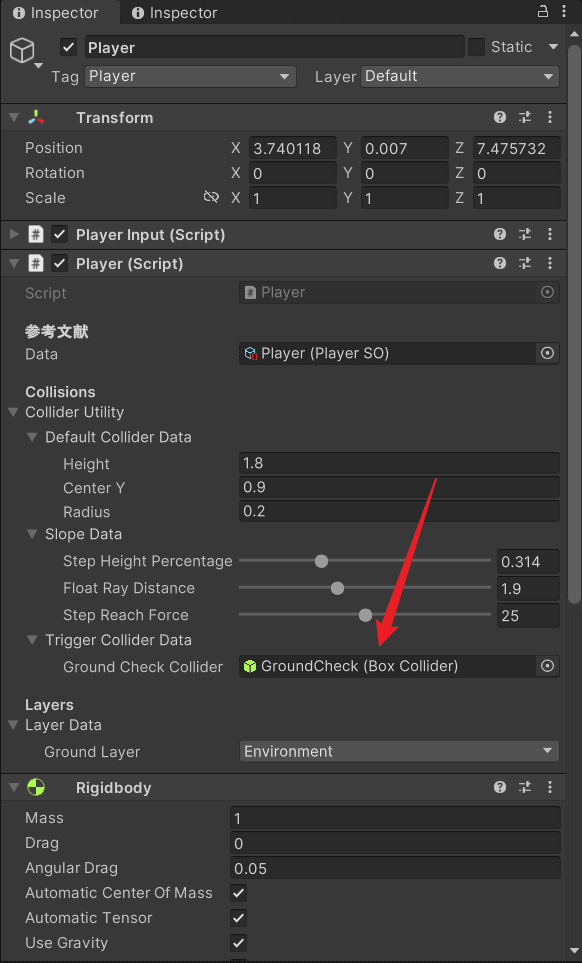Viewport: 582px width, 963px height.
Task: Open object picker for Ground Check Collider
Action: [x=547, y=666]
